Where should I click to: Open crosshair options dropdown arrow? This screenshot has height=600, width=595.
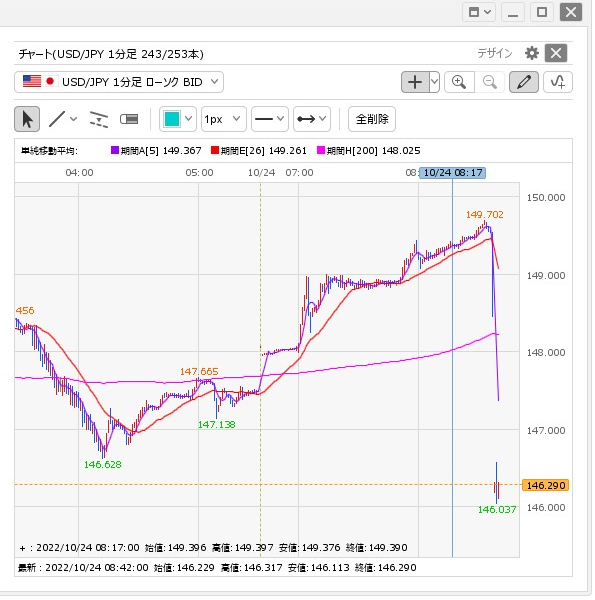coord(434,82)
